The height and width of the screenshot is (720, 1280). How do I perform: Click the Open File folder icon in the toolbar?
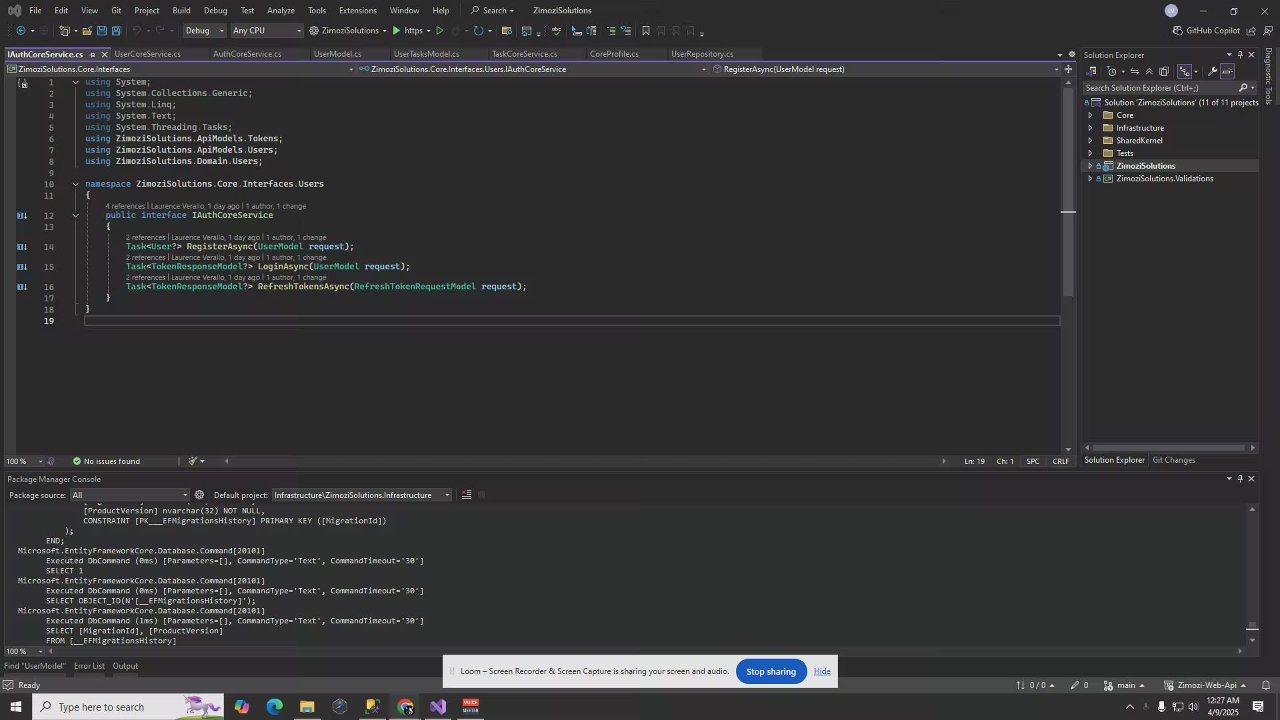click(87, 31)
